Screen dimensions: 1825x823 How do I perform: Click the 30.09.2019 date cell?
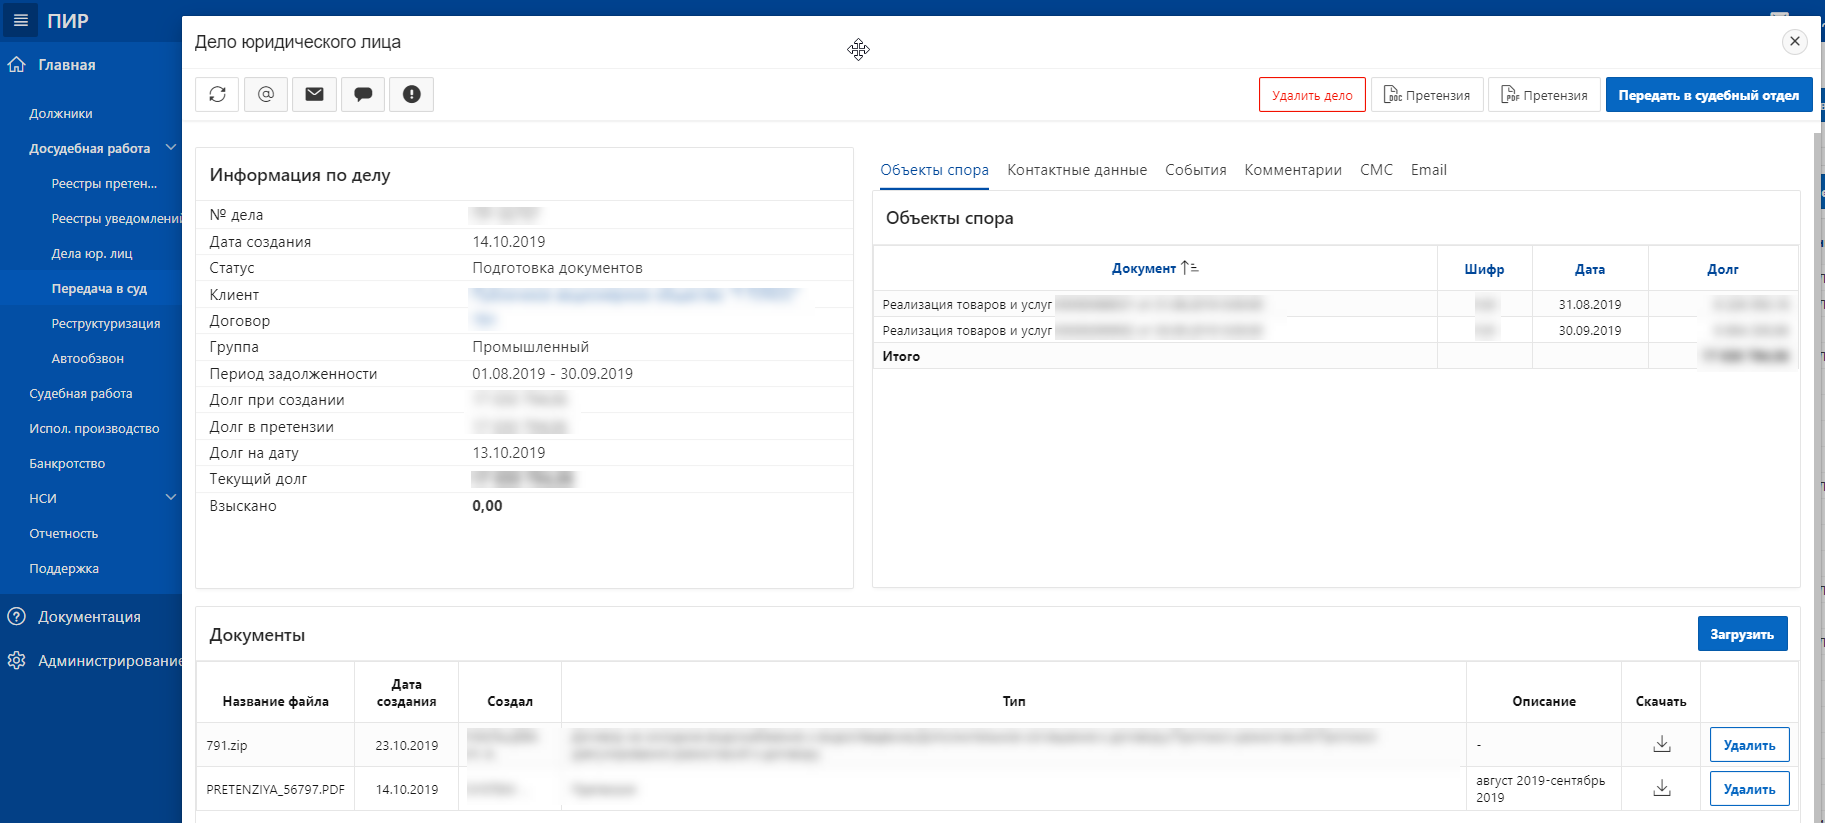click(x=1589, y=330)
